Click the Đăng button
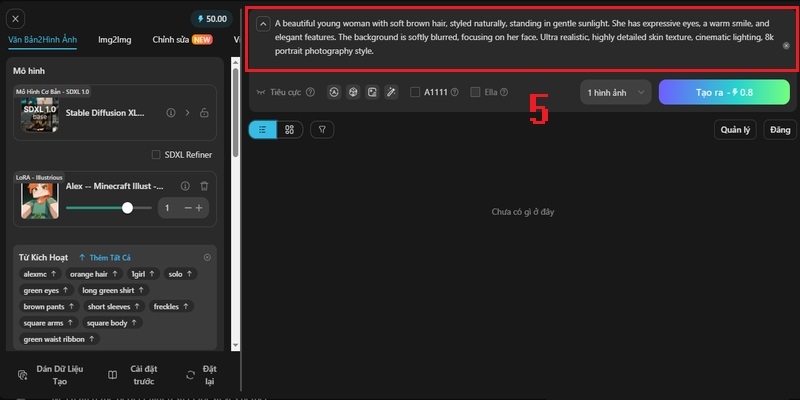 pyautogui.click(x=780, y=130)
